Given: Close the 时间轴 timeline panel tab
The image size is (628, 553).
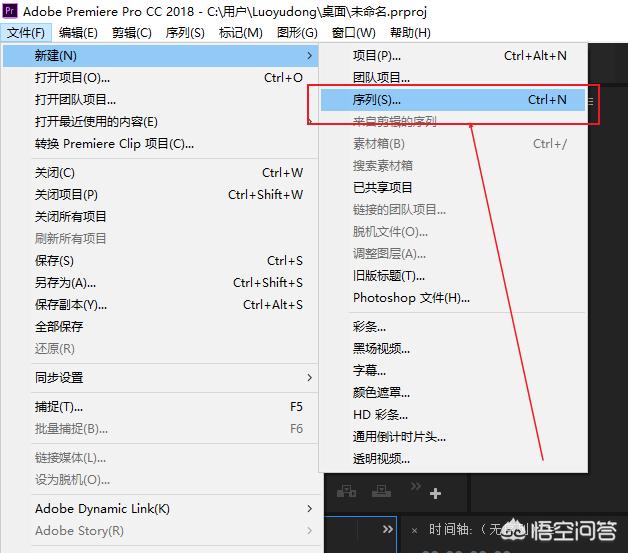Looking at the screenshot, I should pyautogui.click(x=415, y=531).
